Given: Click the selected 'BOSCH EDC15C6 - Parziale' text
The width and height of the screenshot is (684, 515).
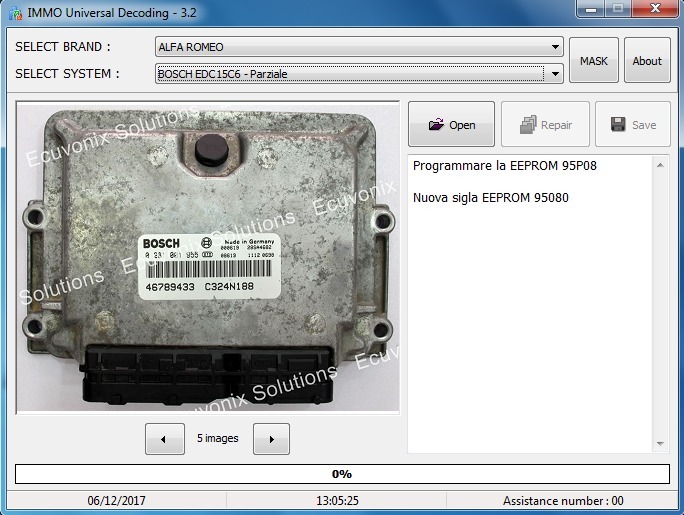Looking at the screenshot, I should coord(222,74).
